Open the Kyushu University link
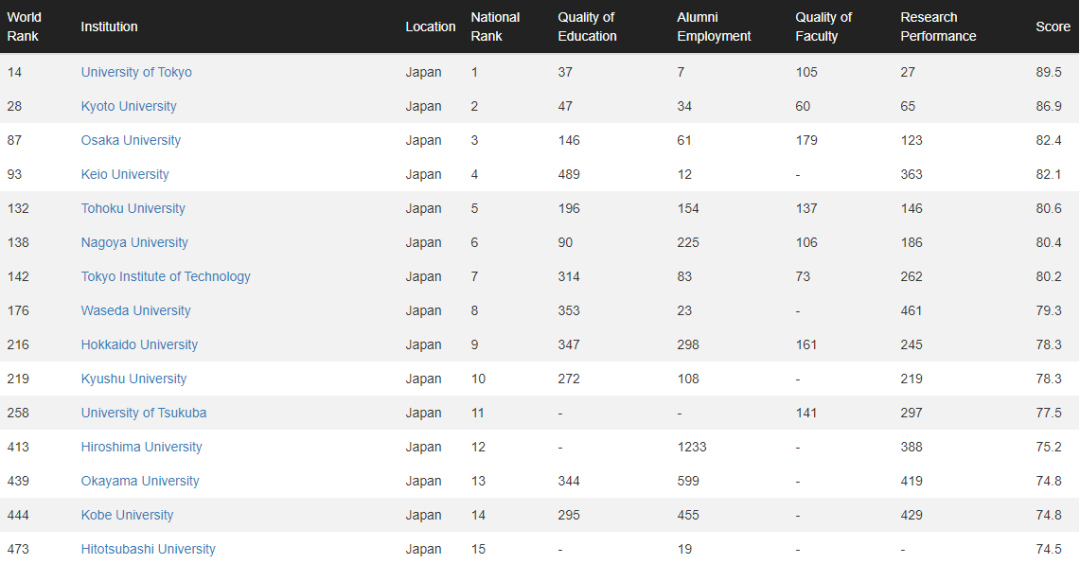The width and height of the screenshot is (1080, 564). (x=134, y=378)
